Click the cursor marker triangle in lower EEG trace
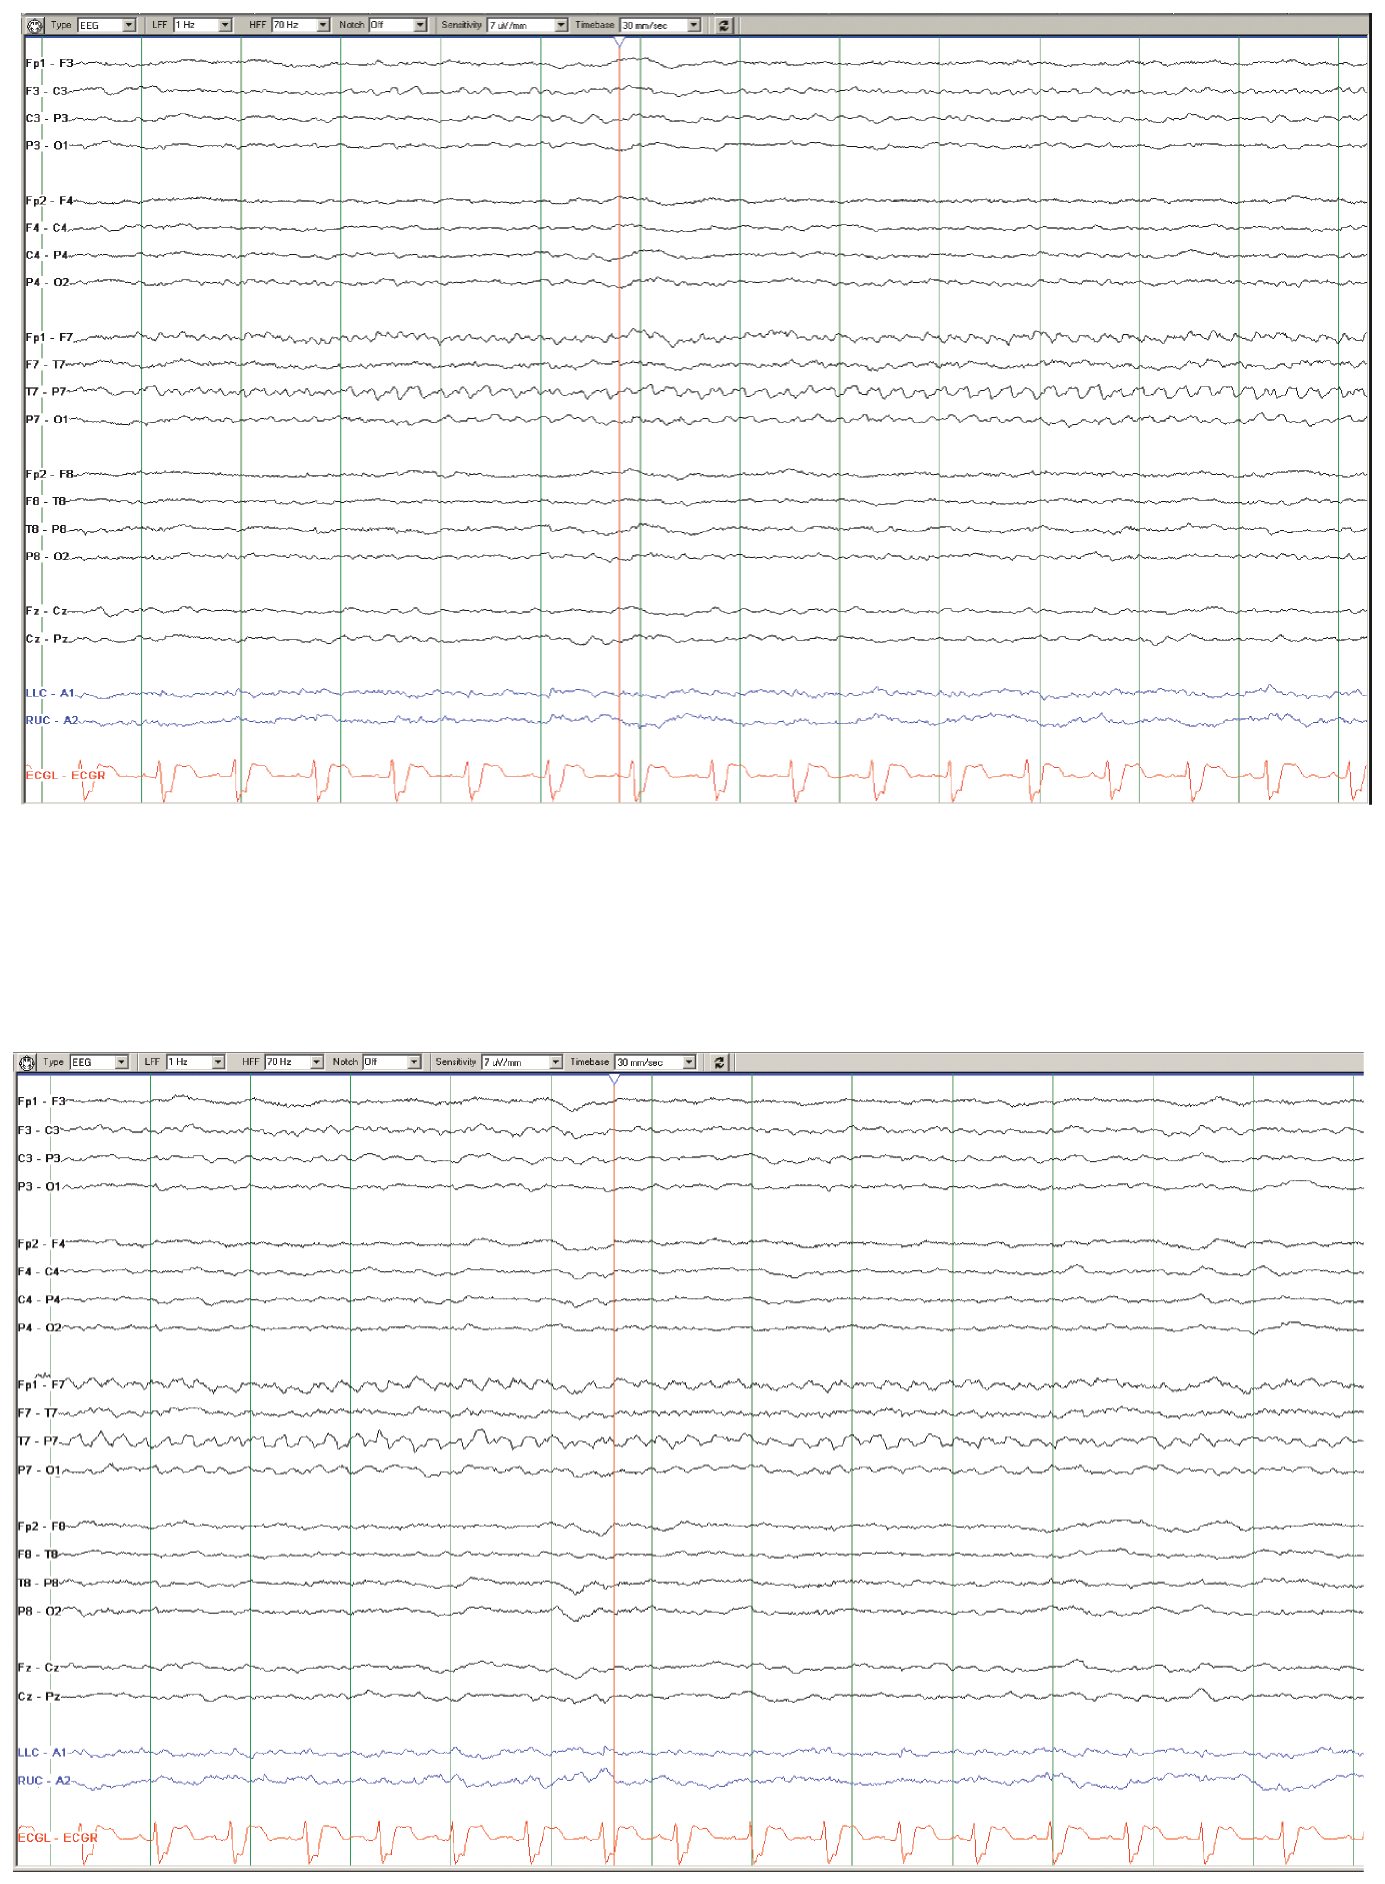This screenshot has height=1884, width=1385. [614, 1080]
